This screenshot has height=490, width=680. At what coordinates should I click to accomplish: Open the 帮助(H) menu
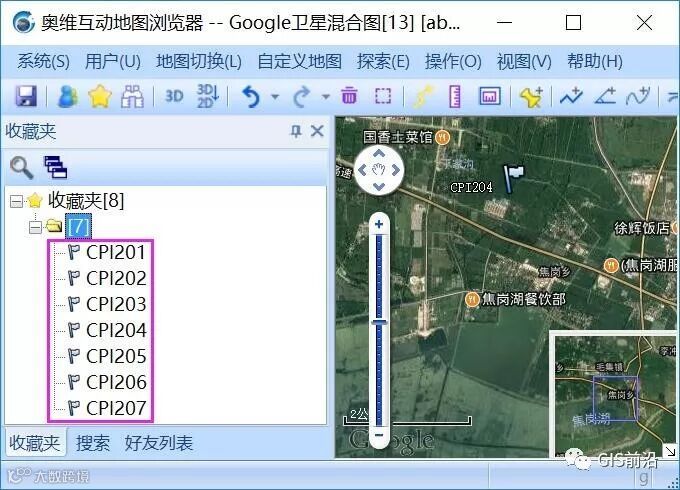[x=595, y=62]
